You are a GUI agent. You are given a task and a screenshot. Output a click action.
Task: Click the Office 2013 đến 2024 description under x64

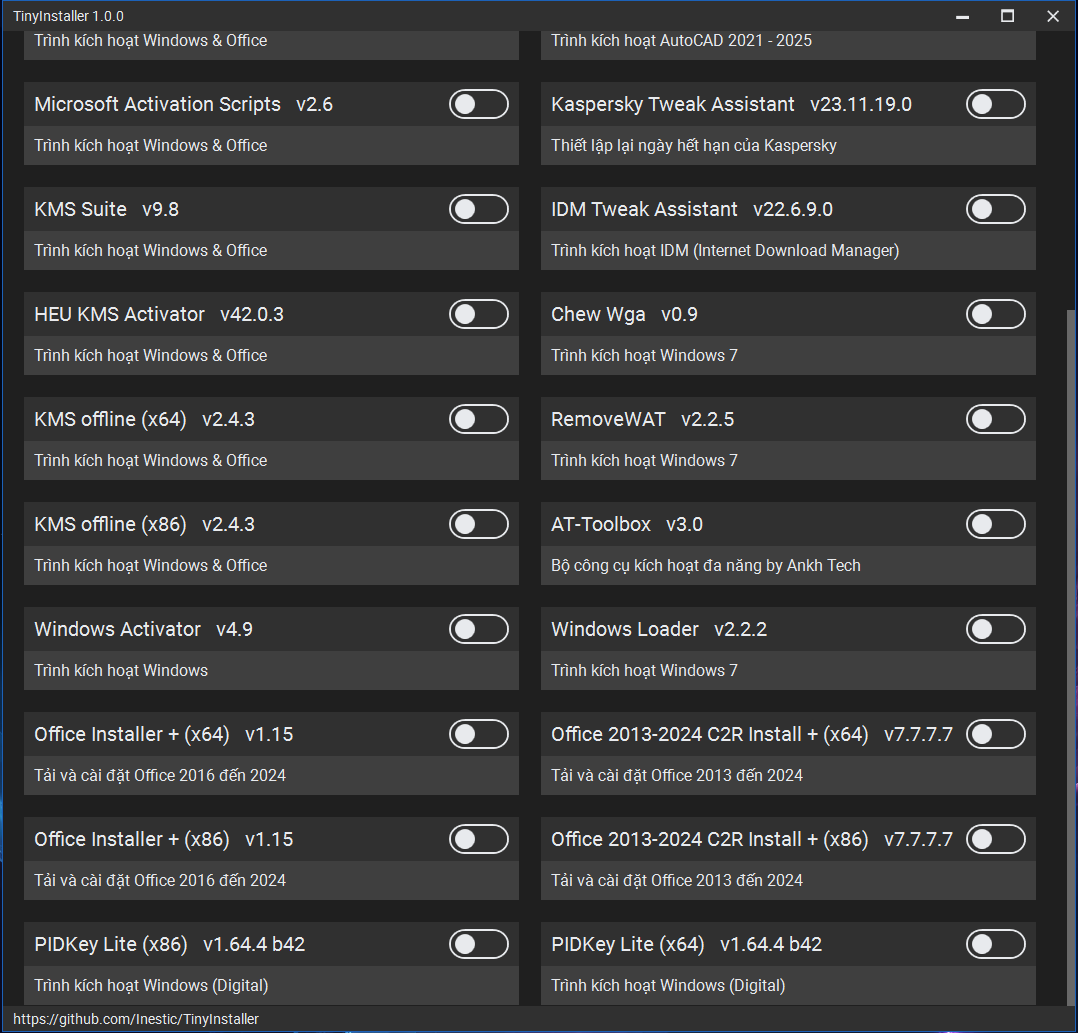[677, 775]
